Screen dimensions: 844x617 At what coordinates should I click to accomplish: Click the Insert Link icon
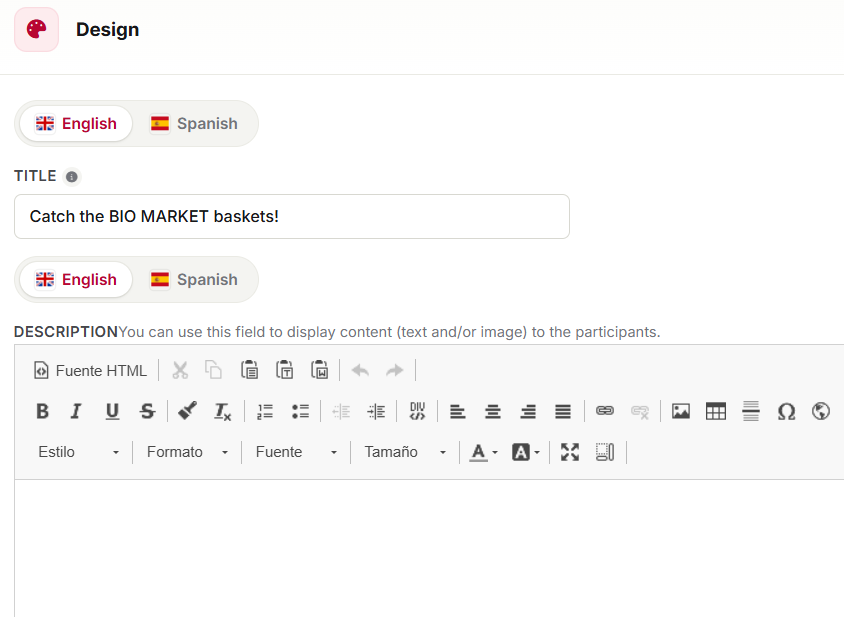(604, 412)
